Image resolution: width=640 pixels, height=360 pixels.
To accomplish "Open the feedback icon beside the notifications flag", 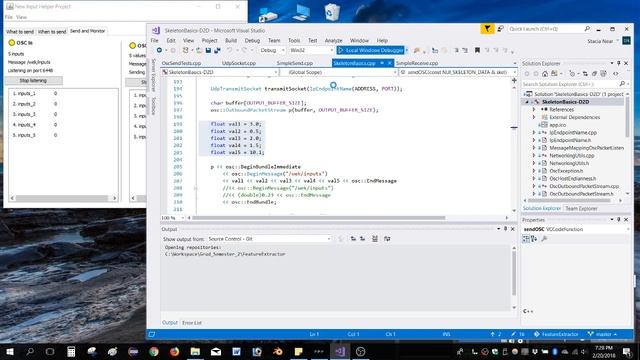I will (500, 29).
